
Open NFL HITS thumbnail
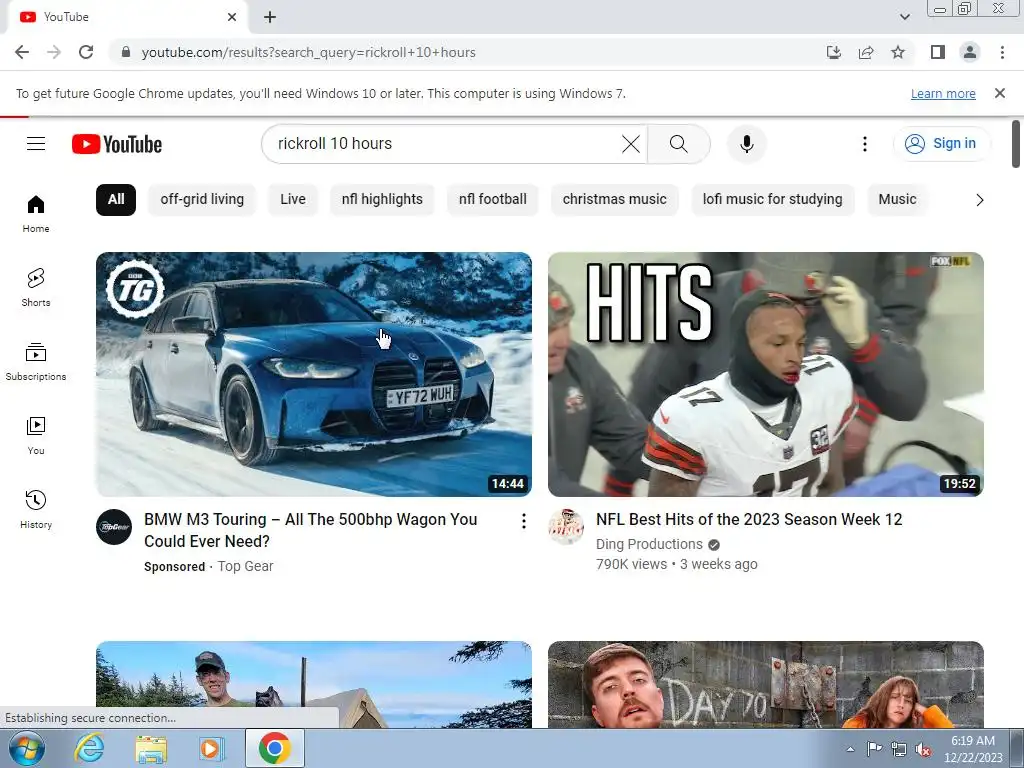765,374
